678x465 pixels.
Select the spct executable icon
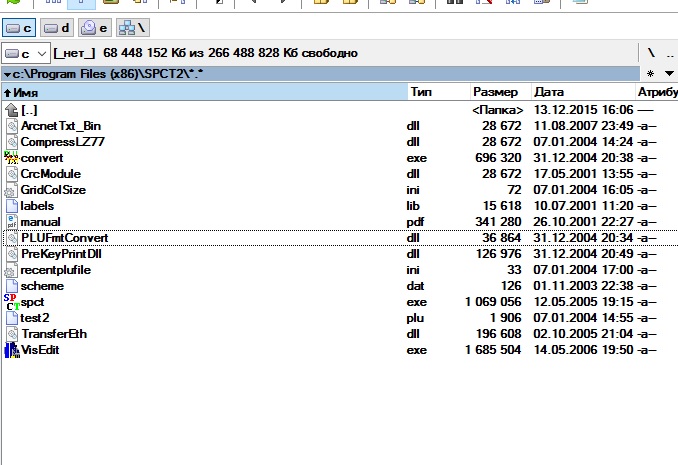click(11, 301)
